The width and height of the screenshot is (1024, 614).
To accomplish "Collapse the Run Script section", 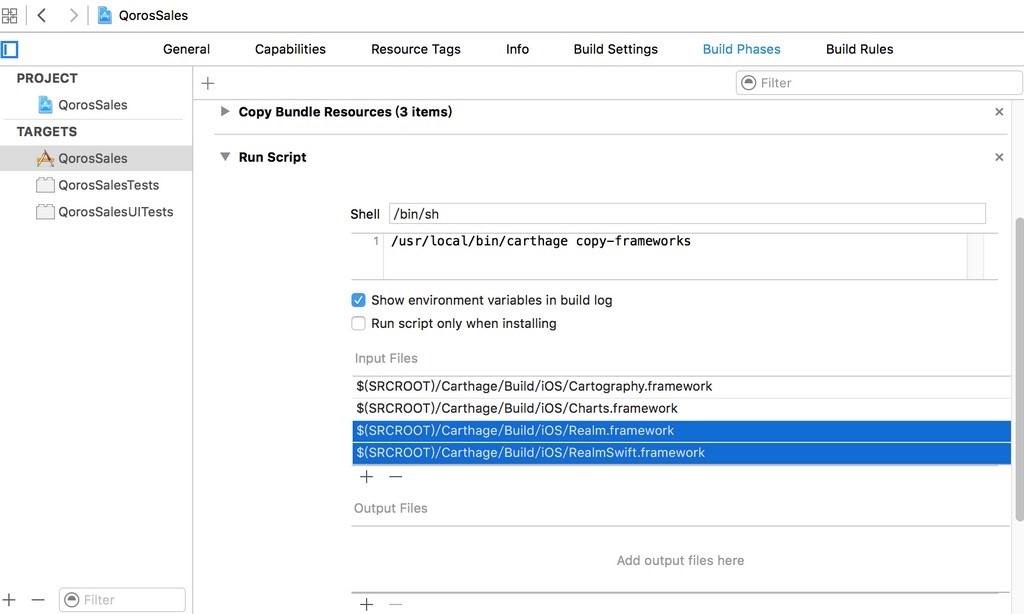I will (x=225, y=157).
